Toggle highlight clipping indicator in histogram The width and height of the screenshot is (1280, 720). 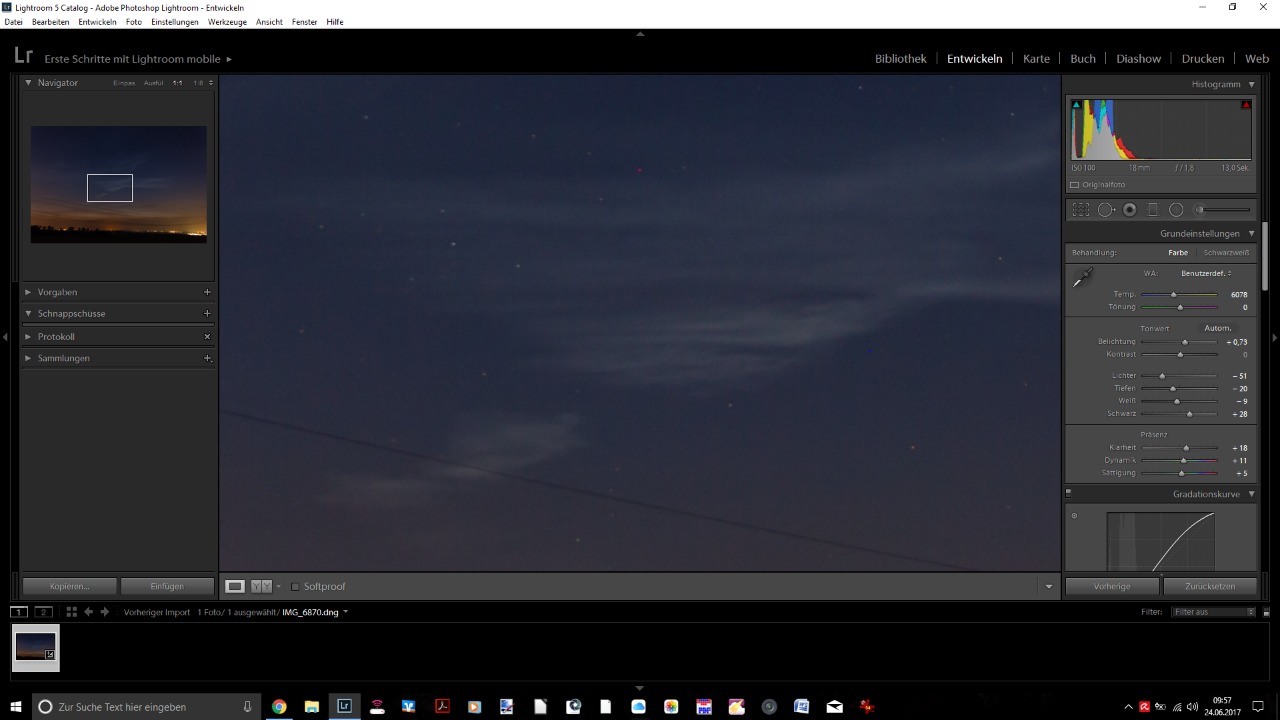[1246, 105]
